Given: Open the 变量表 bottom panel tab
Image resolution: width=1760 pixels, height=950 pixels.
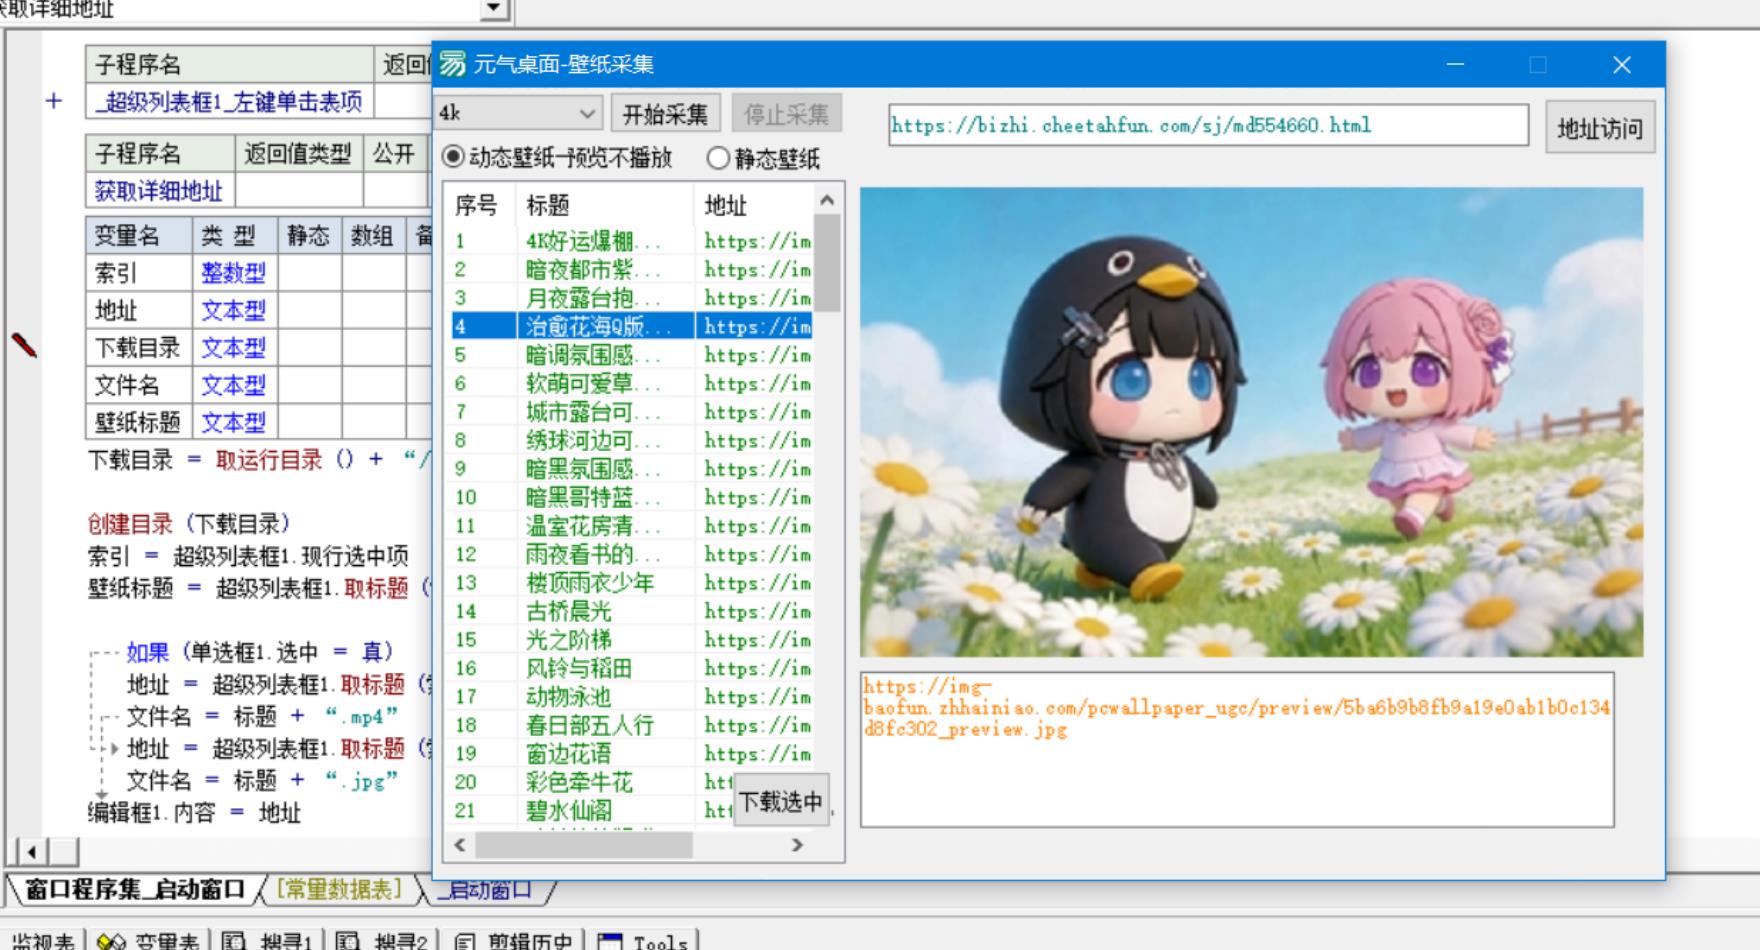Looking at the screenshot, I should [x=149, y=941].
